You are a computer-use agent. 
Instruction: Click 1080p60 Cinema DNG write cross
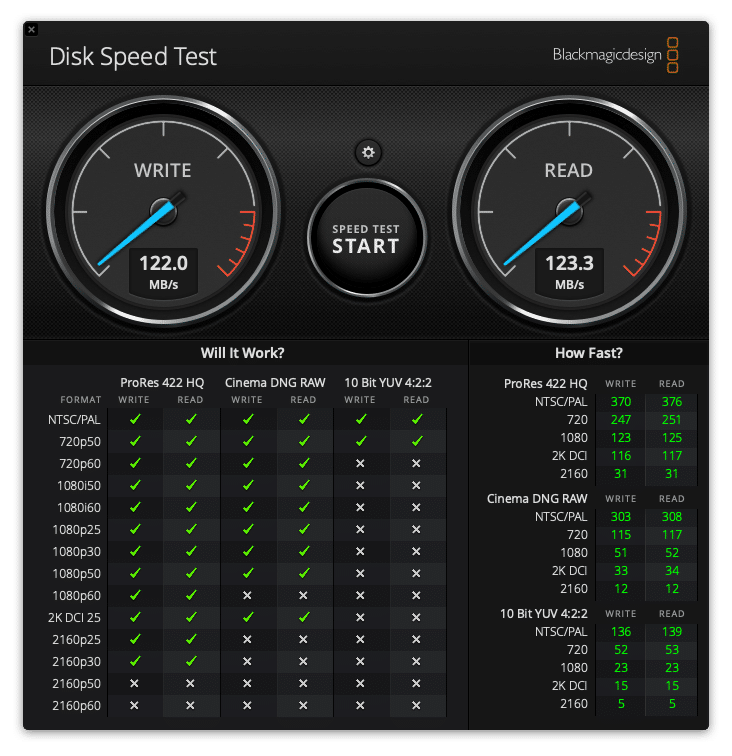(247, 595)
